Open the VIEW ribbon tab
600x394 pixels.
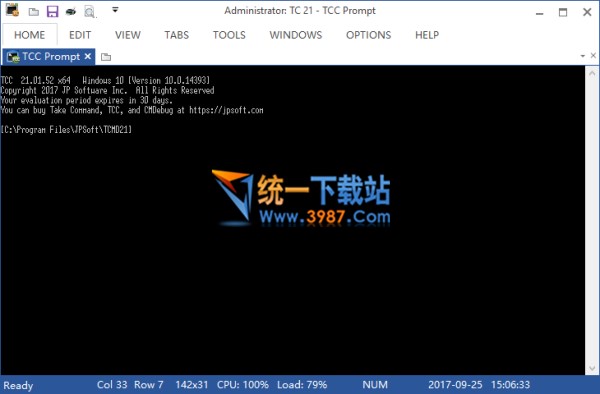click(x=128, y=35)
